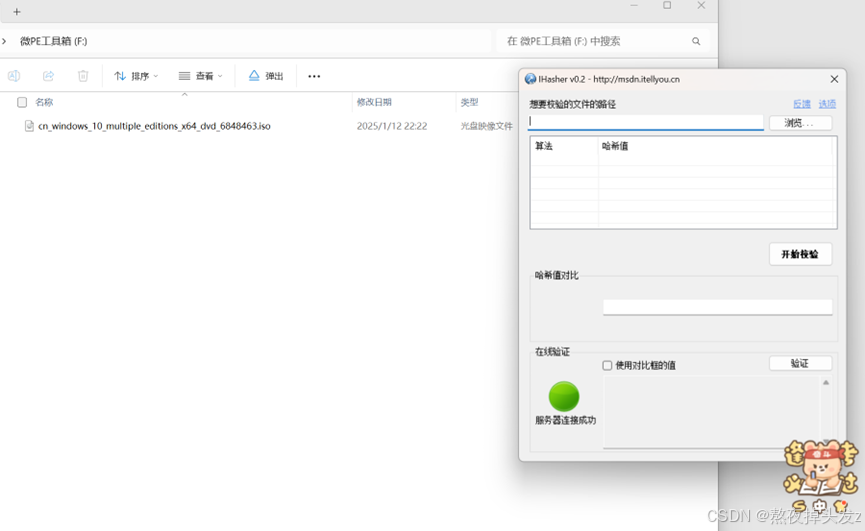This screenshot has height=531, width=865.
Task: Open the 排序 sort dropdown
Action: coord(136,76)
